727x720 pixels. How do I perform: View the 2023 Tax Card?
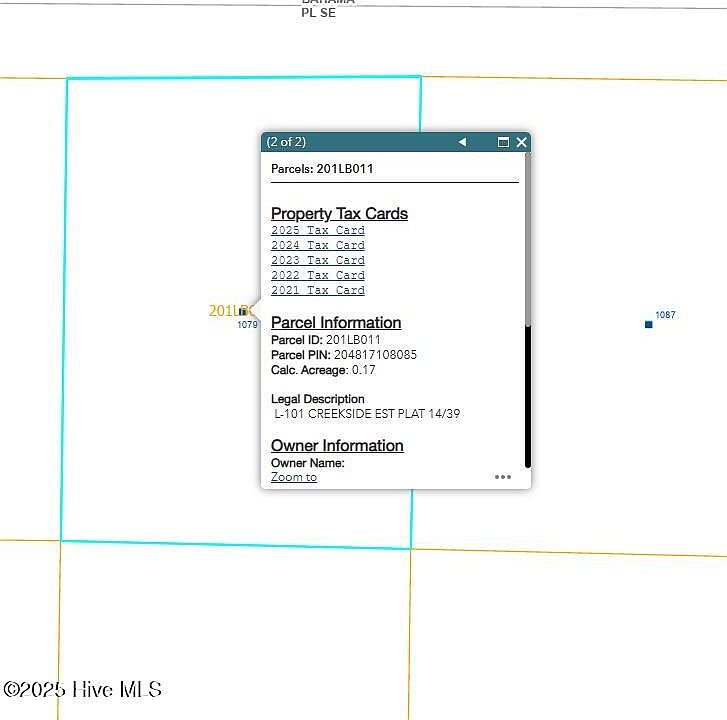point(317,260)
